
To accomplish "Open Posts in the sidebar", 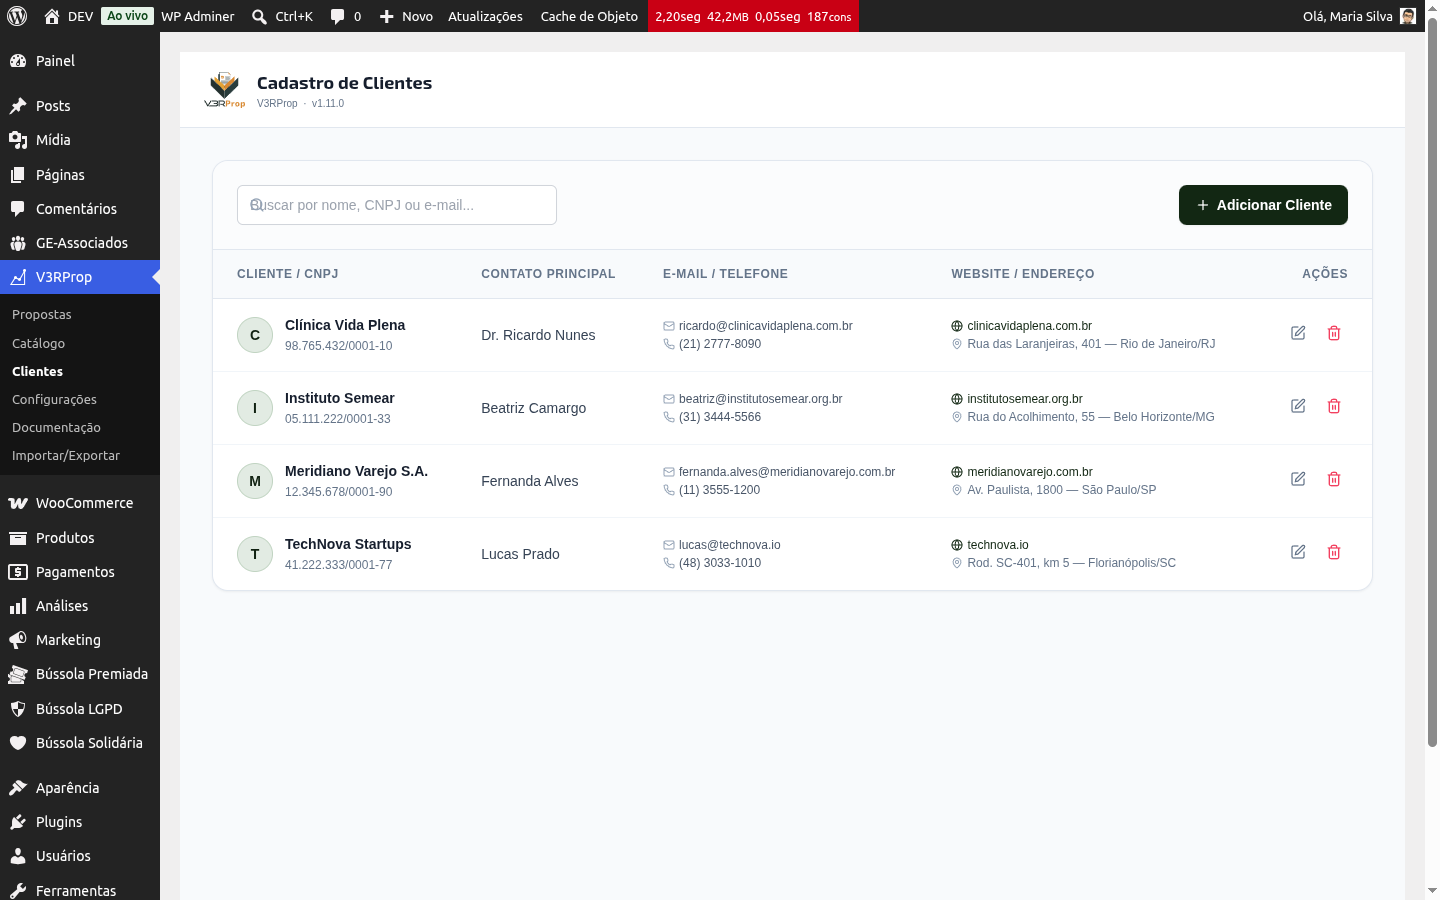I will (80, 106).
